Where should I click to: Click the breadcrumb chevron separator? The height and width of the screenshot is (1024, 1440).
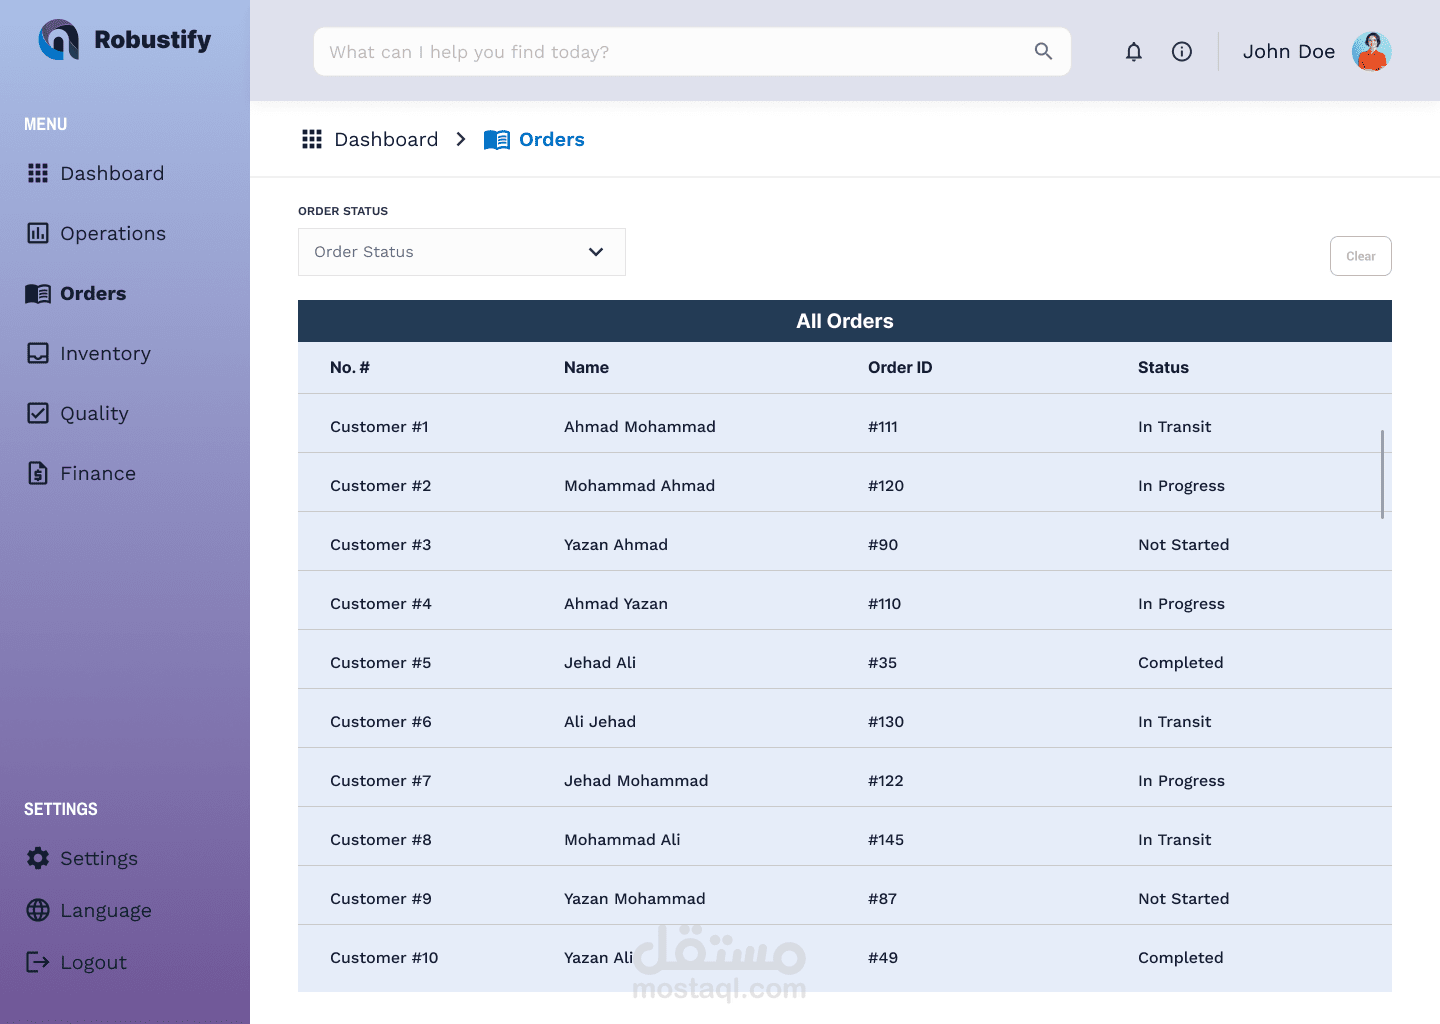461,139
